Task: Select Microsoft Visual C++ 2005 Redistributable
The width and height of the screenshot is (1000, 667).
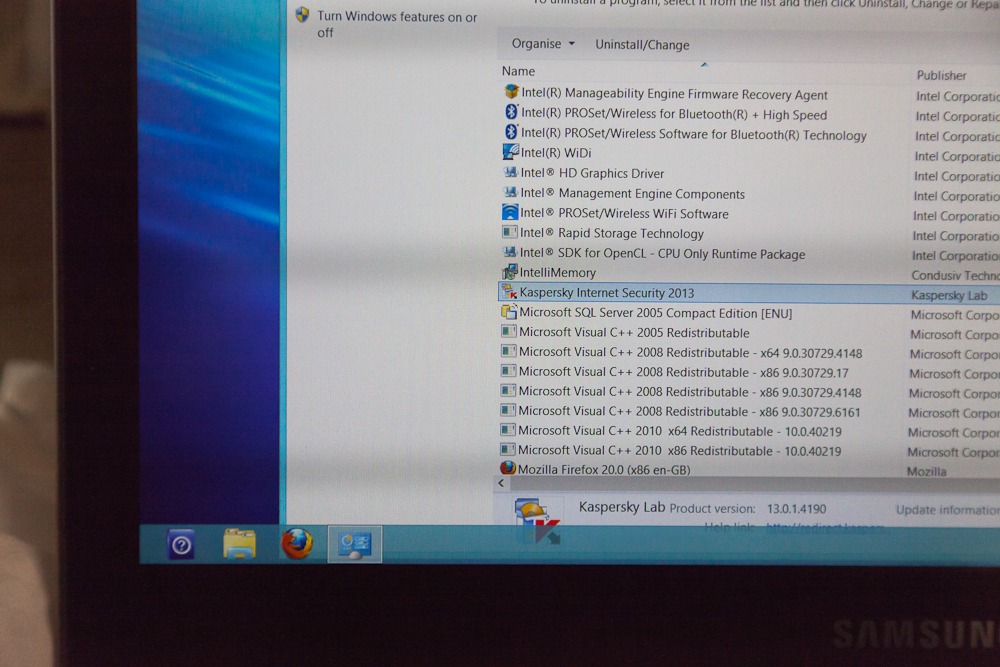Action: point(634,333)
